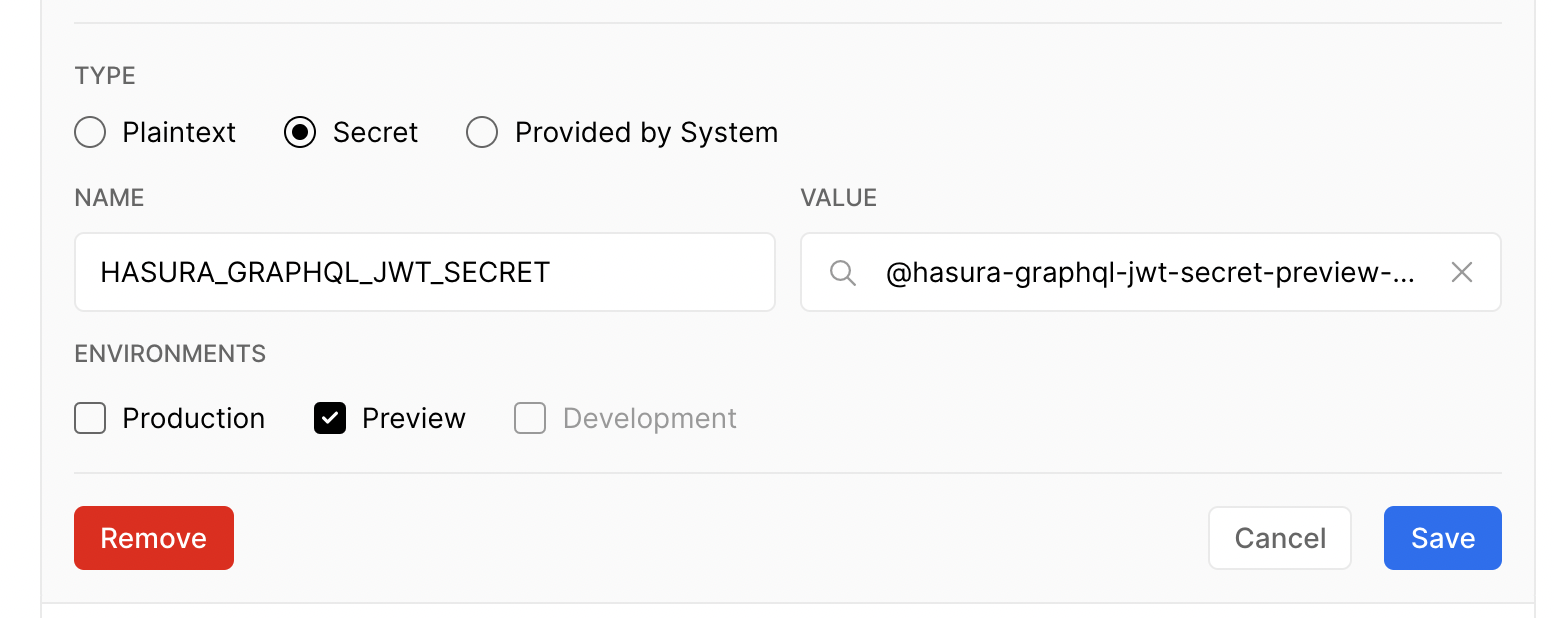Click the Production label text
The width and height of the screenshot is (1554, 618).
pyautogui.click(x=194, y=418)
